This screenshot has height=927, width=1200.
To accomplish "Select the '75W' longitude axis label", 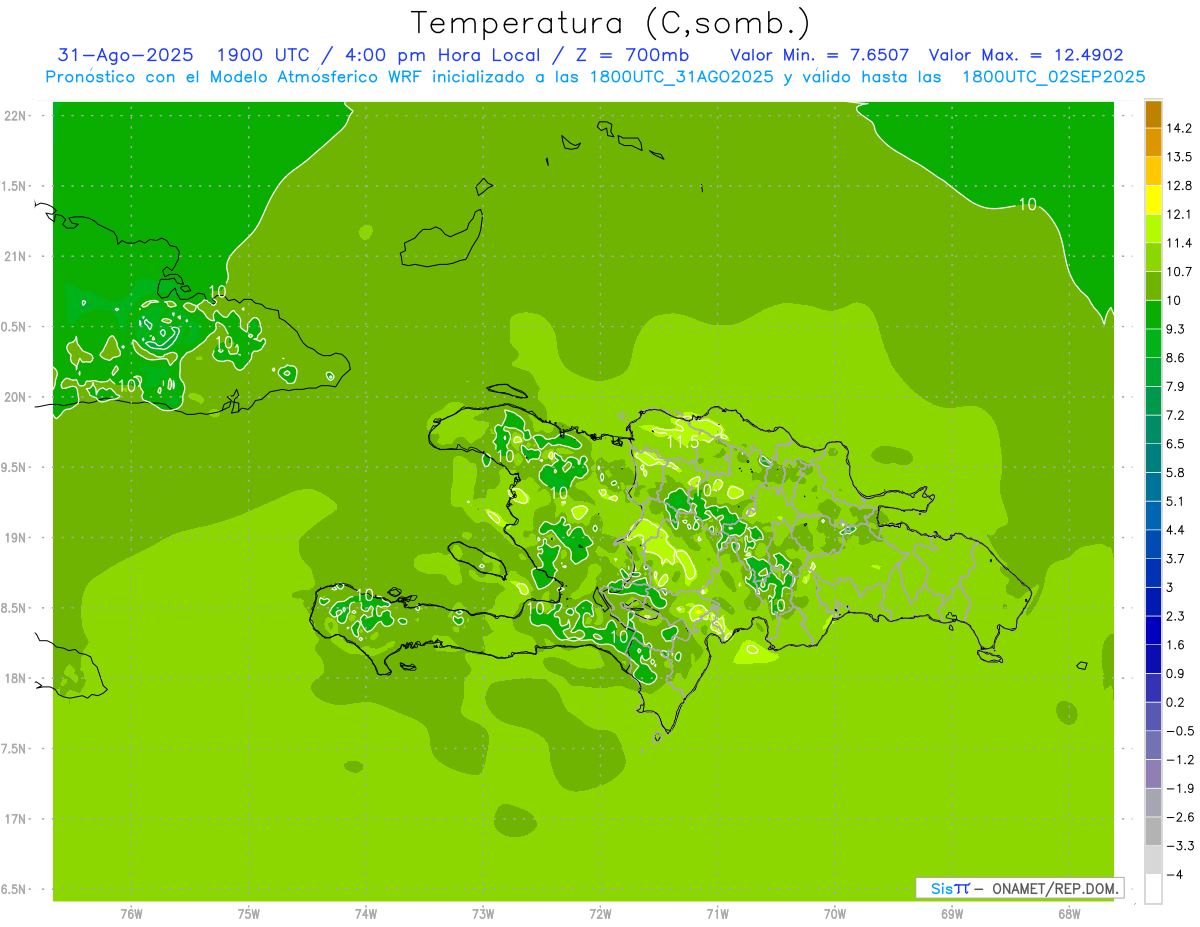I will 249,914.
